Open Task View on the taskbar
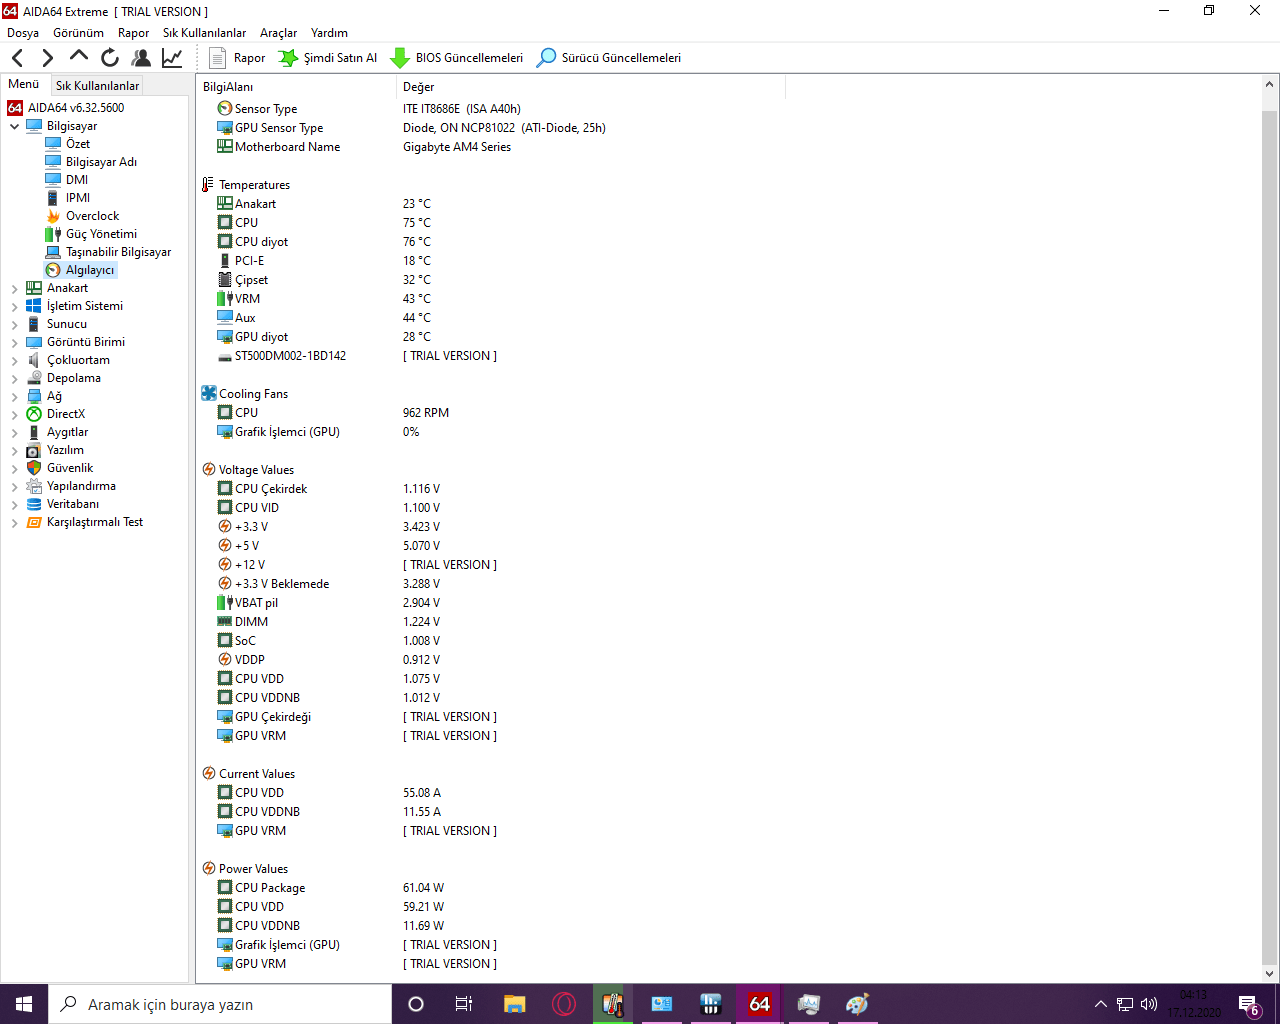The width and height of the screenshot is (1280, 1024). click(x=464, y=1004)
